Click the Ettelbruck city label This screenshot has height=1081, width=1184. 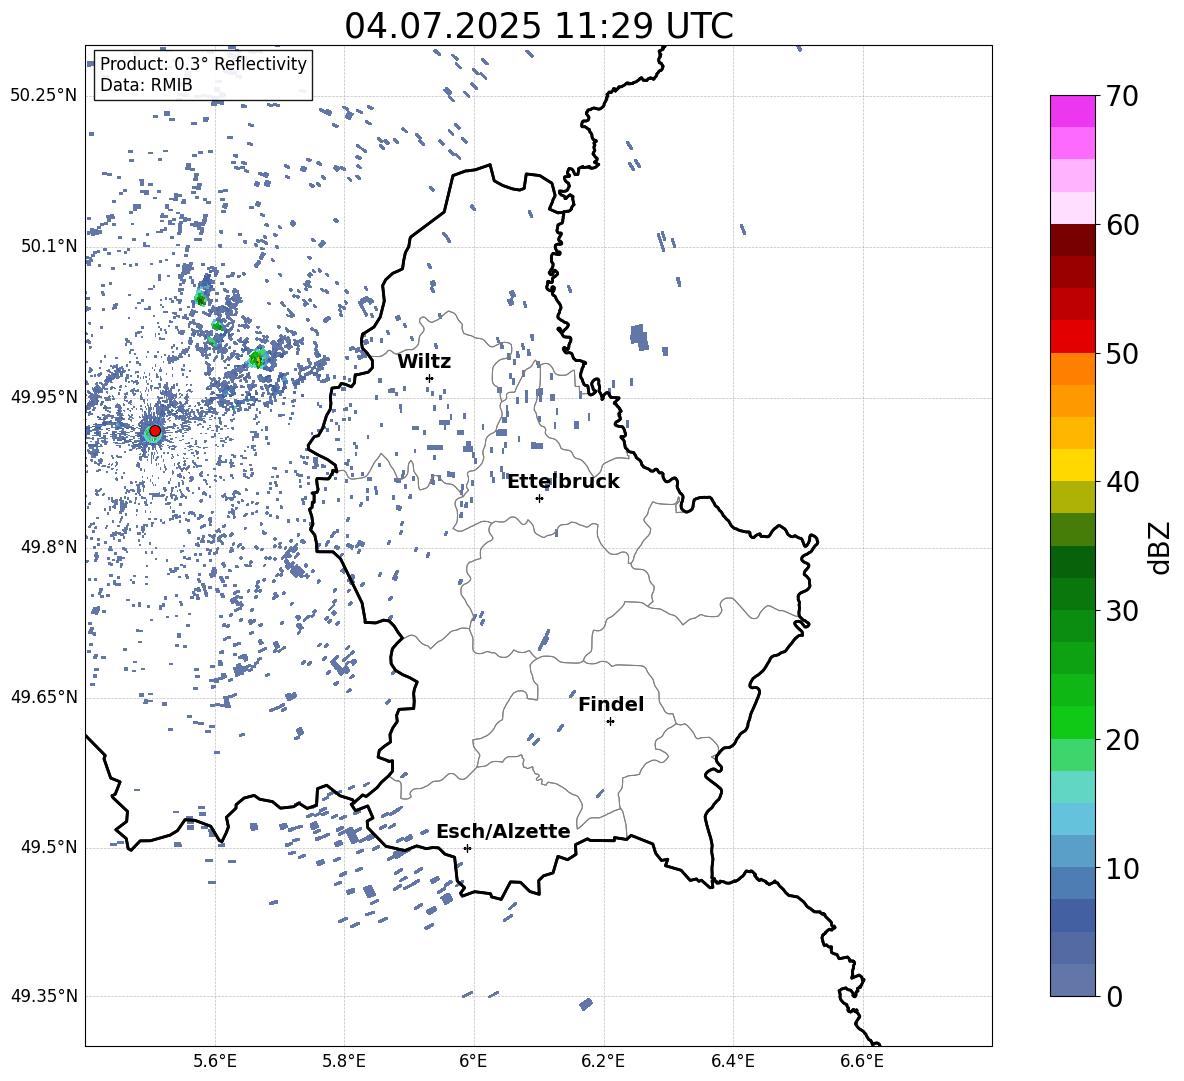tap(563, 482)
